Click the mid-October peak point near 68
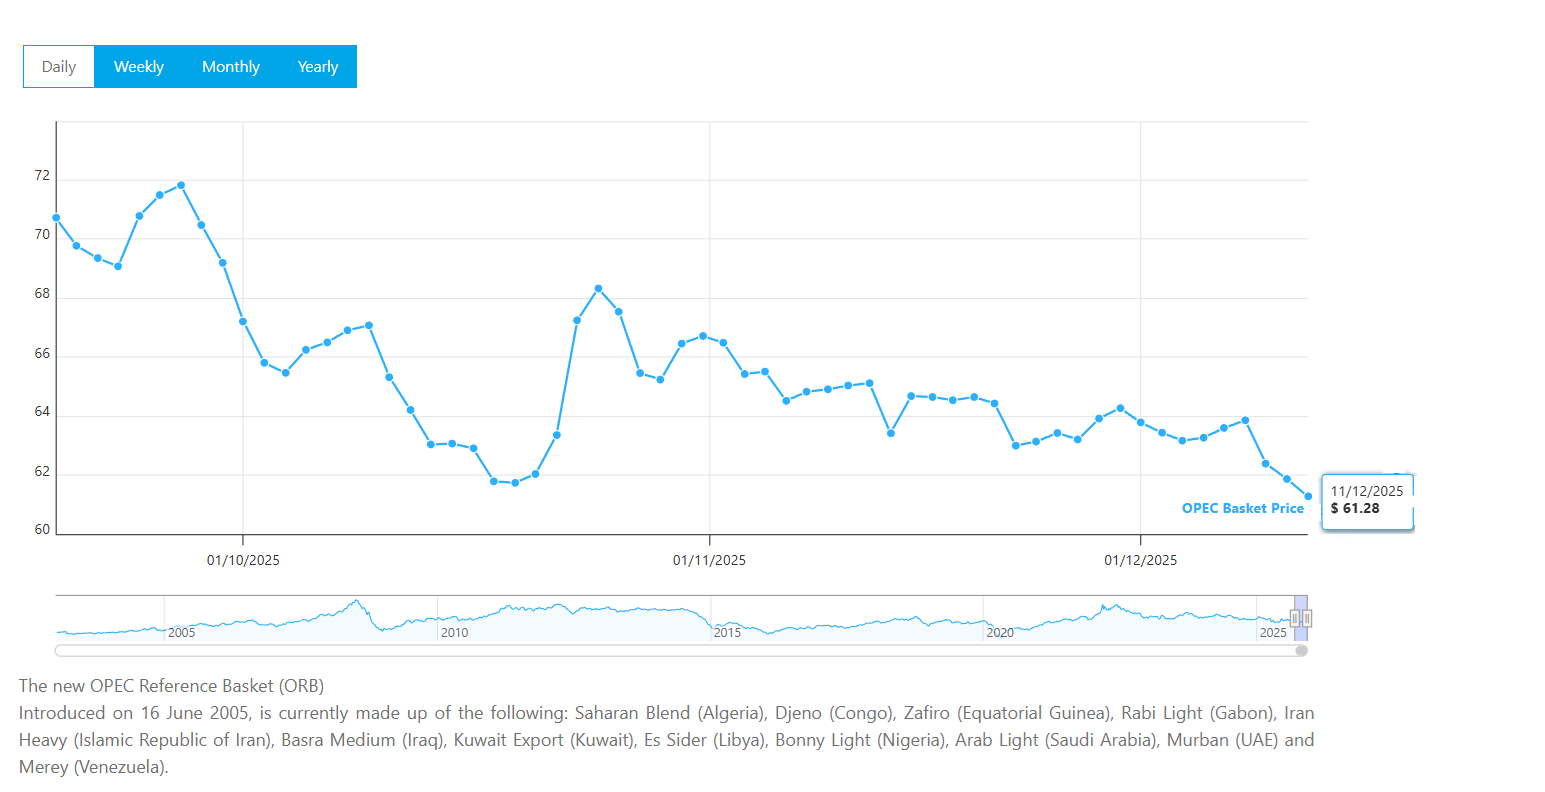1545x792 pixels. [x=598, y=288]
